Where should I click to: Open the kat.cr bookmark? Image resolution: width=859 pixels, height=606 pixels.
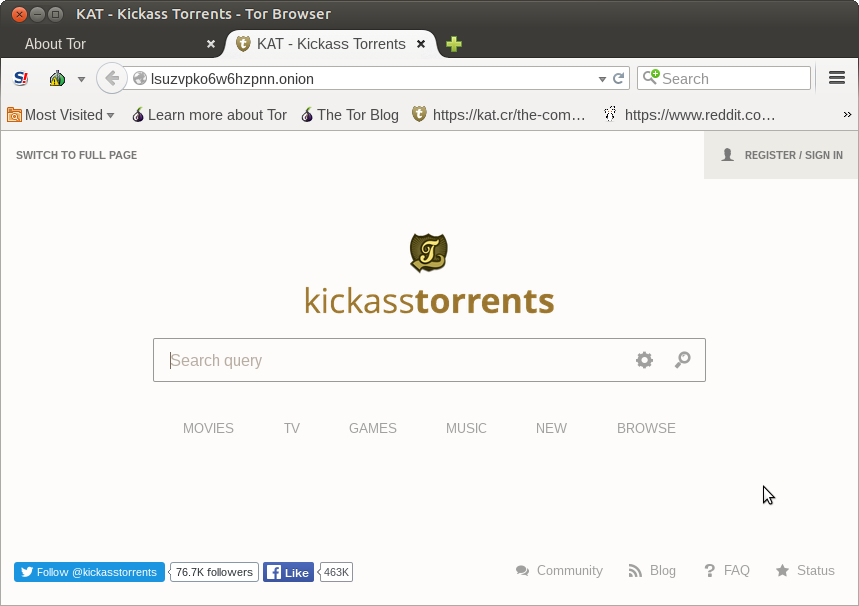tap(499, 115)
